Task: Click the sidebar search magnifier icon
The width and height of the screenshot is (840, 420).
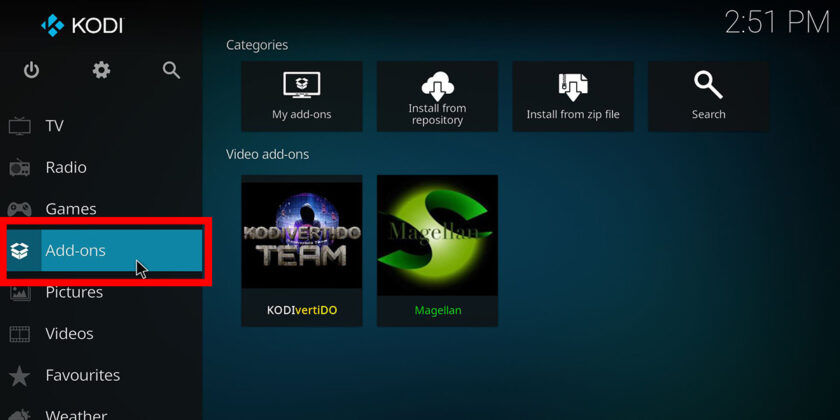Action: [x=171, y=70]
